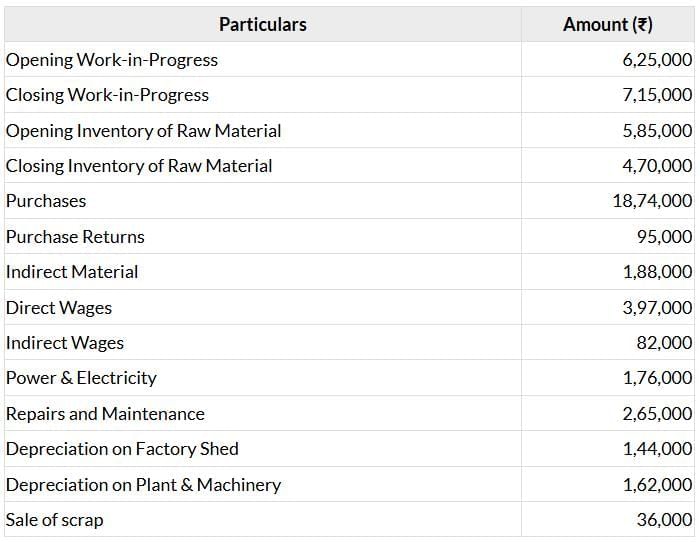Click Closing Inventory of Raw Material label
Viewport: 700px width, 542px height.
click(139, 166)
